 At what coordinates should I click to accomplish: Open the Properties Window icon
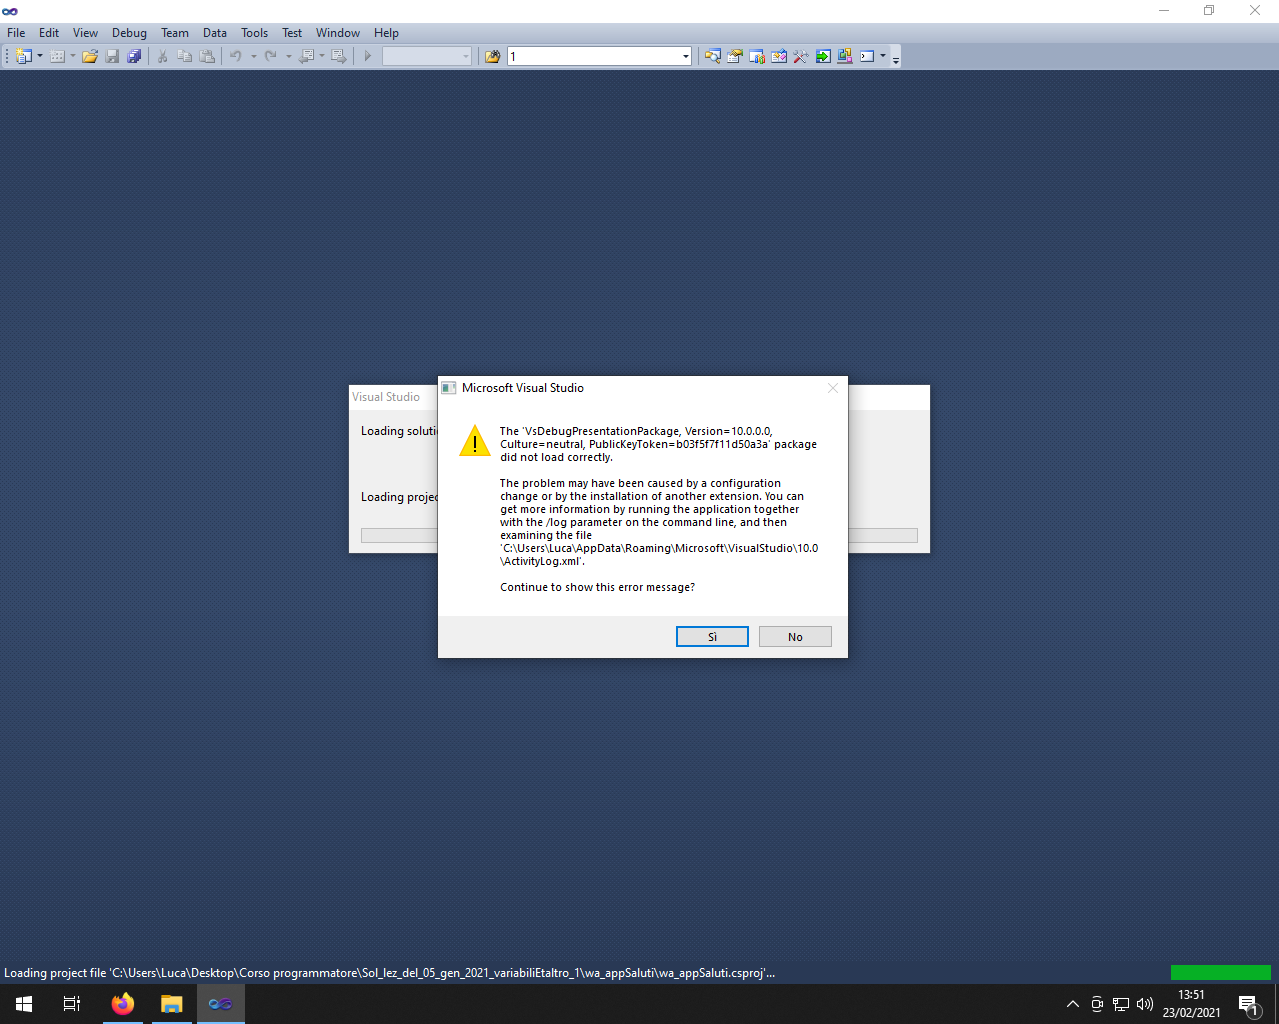[x=735, y=56]
